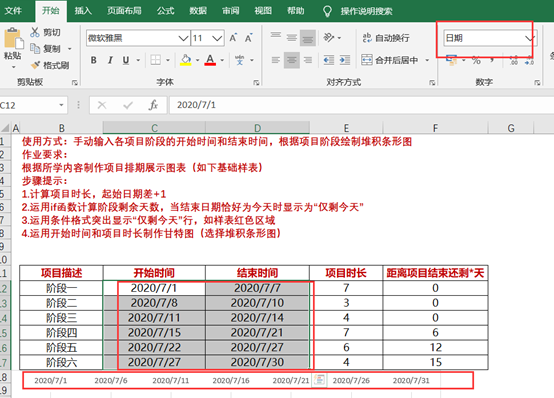Click the Paste (粘贴) clipboard icon
The width and height of the screenshot is (554, 398).
(x=13, y=38)
